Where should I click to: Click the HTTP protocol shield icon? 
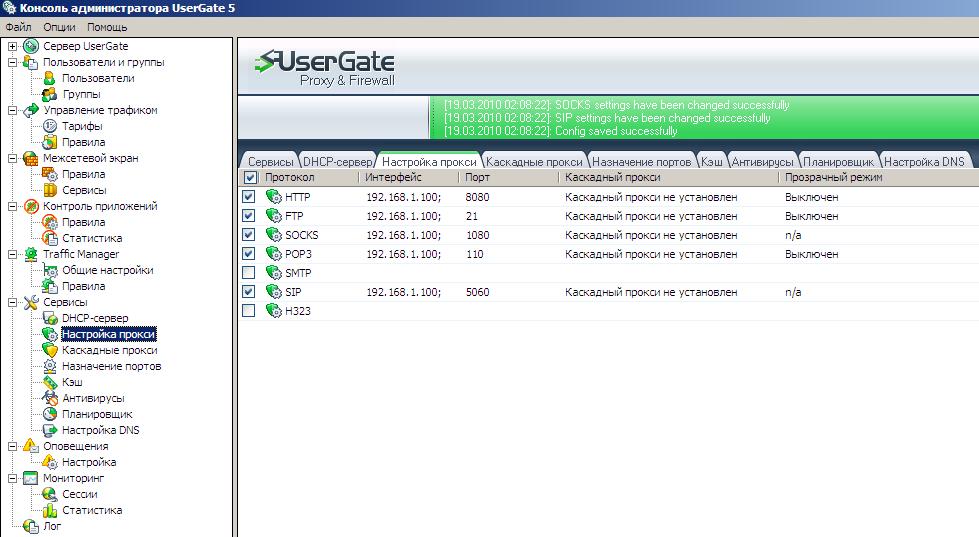point(273,197)
